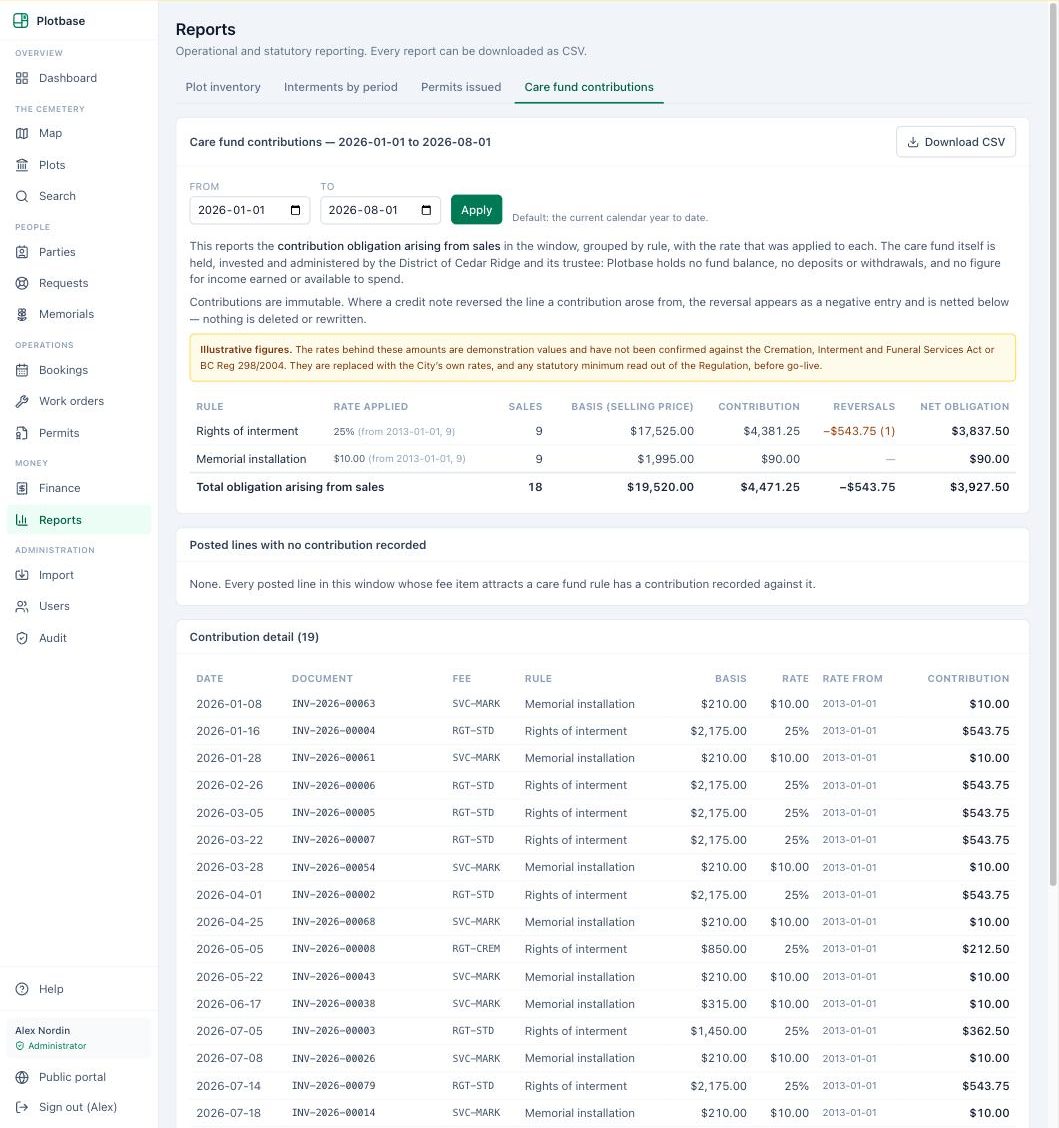
Task: Open the Dashboard icon in sidebar
Action: (22, 78)
